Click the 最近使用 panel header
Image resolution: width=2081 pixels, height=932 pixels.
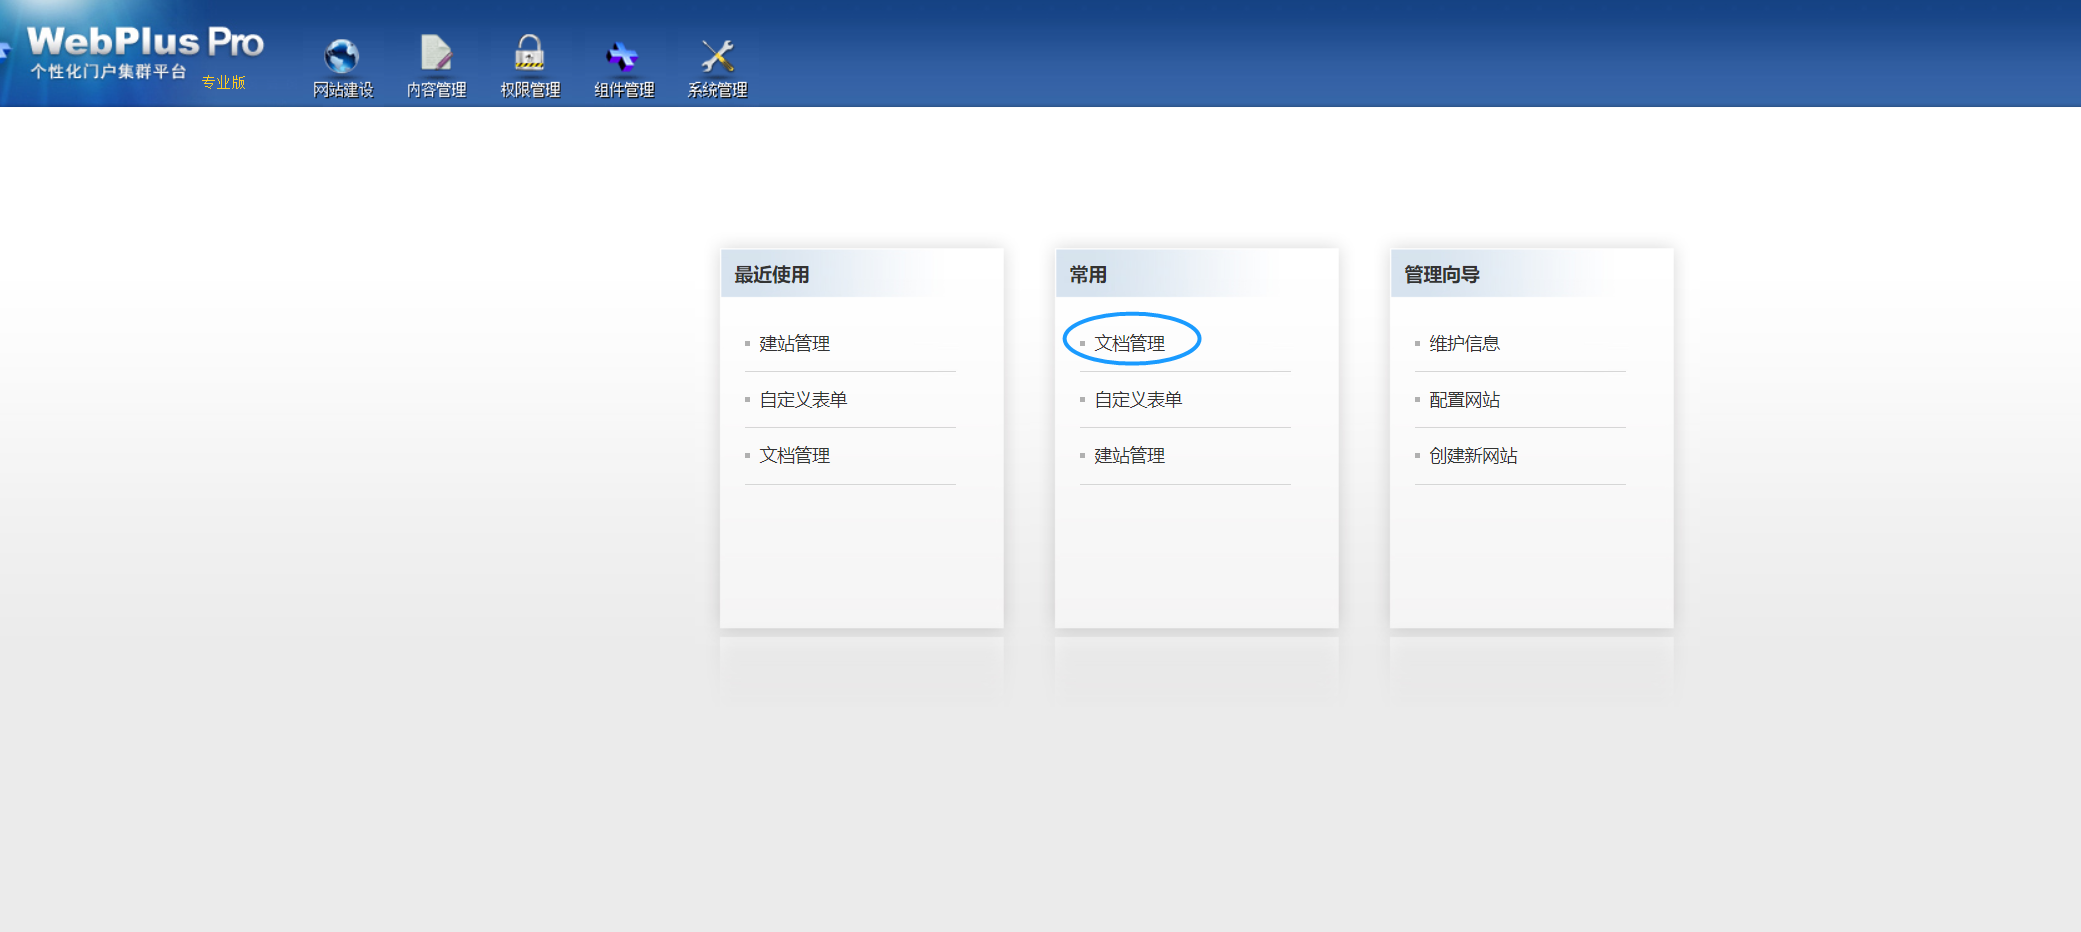click(771, 275)
